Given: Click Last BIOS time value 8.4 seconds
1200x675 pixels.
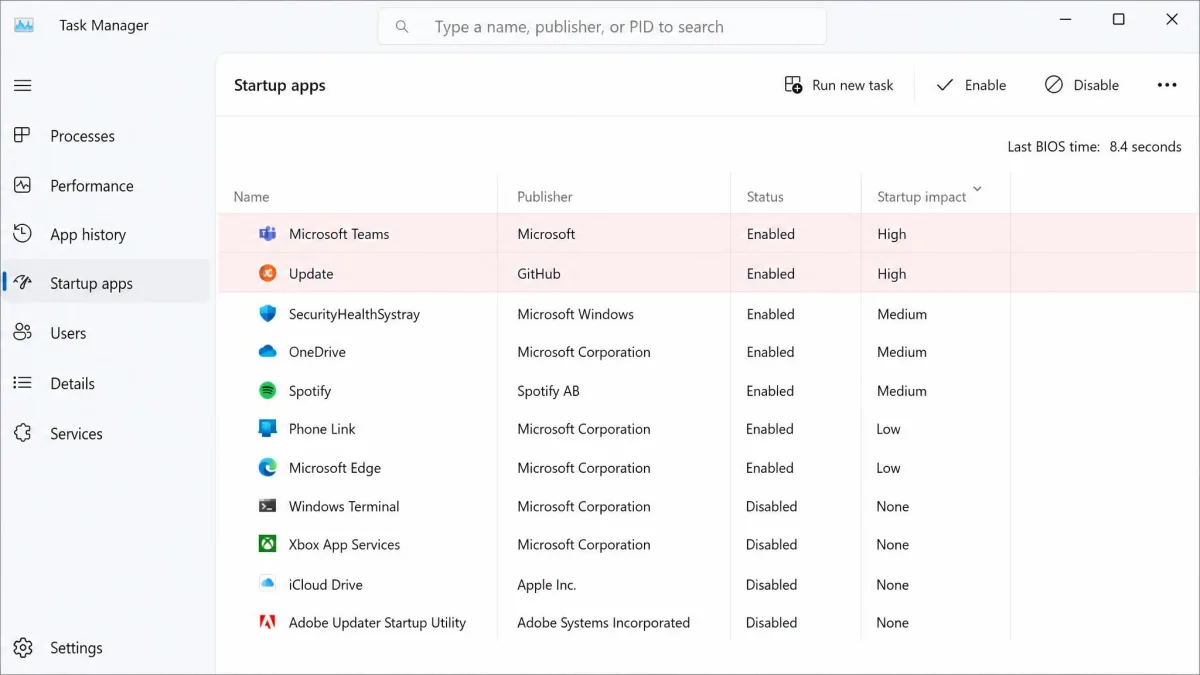Looking at the screenshot, I should pyautogui.click(x=1145, y=147).
